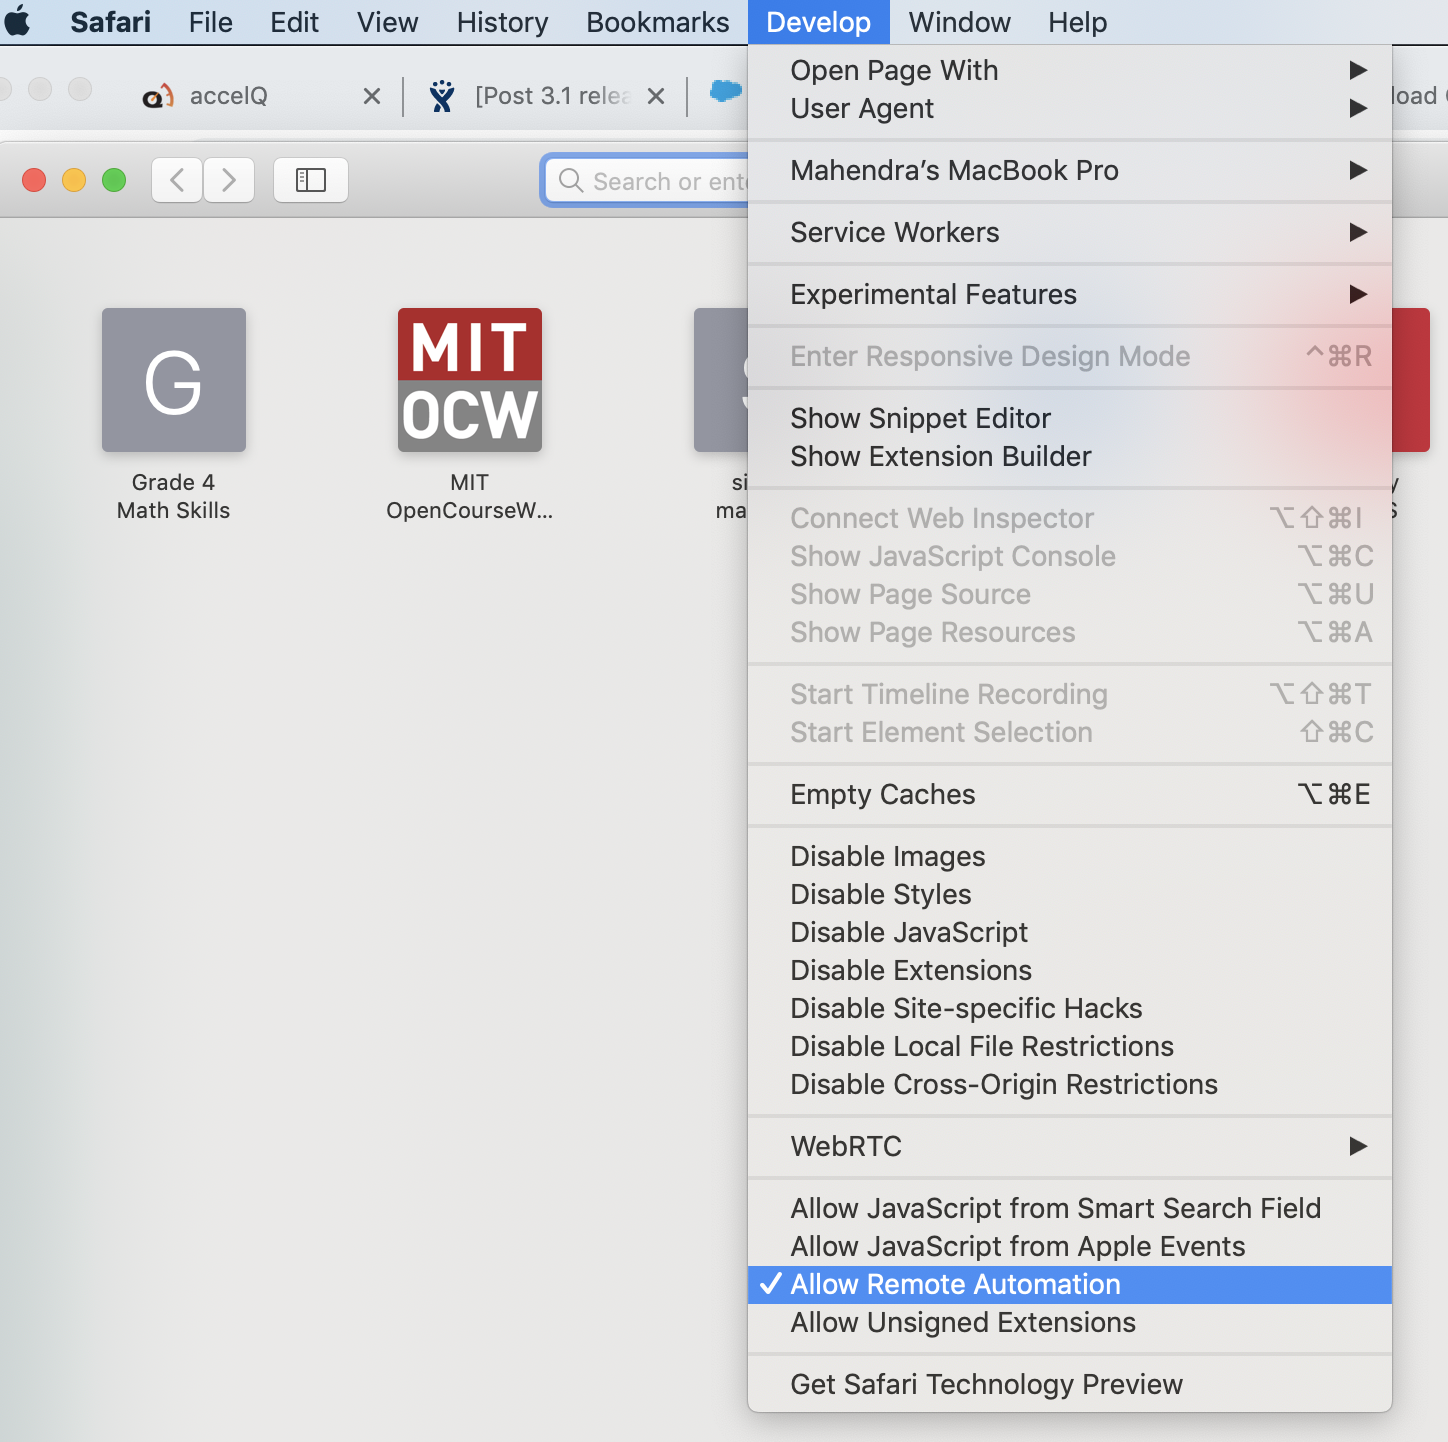Open the Bookmarks menu
The height and width of the screenshot is (1442, 1448).
pyautogui.click(x=657, y=22)
